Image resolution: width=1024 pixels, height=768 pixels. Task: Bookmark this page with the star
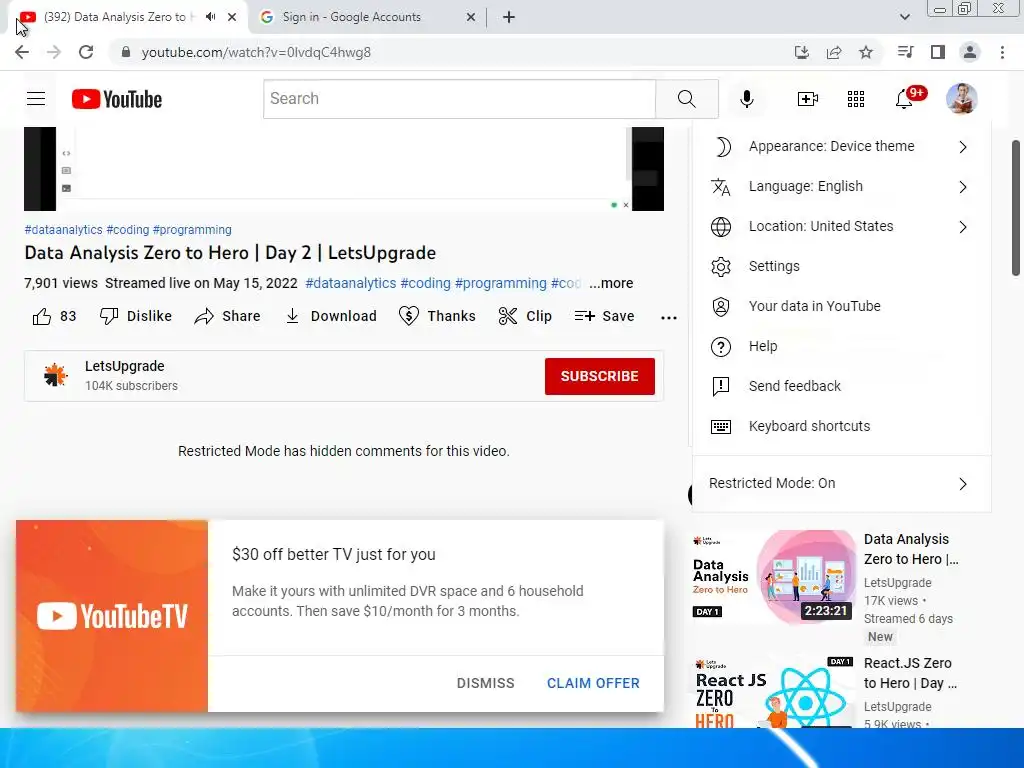[x=865, y=52]
